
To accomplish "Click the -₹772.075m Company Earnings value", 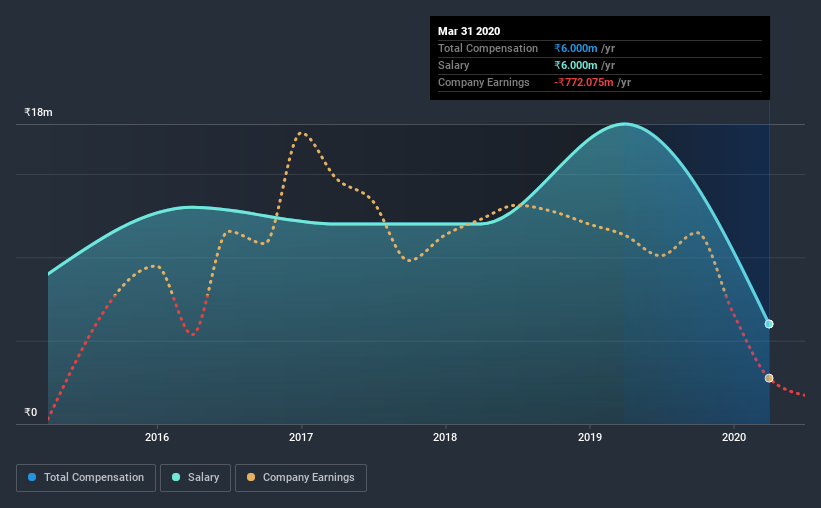I will pos(583,82).
